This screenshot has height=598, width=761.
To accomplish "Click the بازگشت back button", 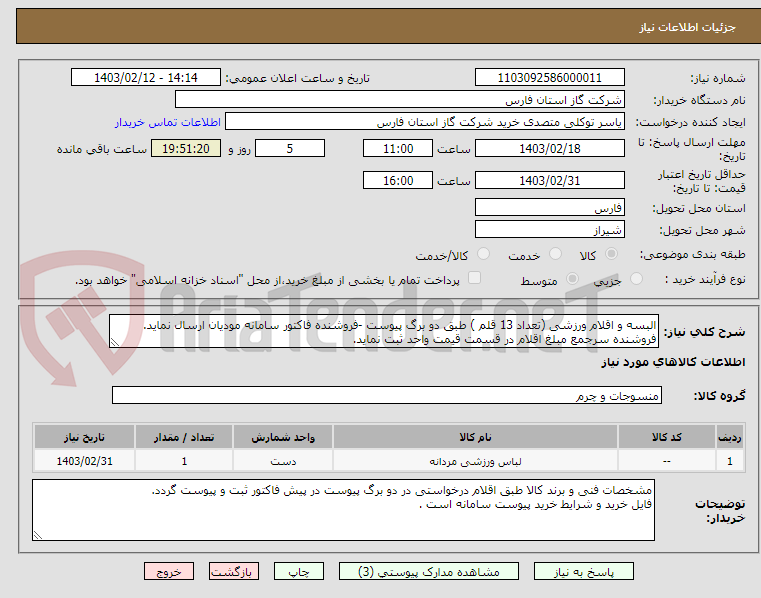I will pyautogui.click(x=233, y=571).
